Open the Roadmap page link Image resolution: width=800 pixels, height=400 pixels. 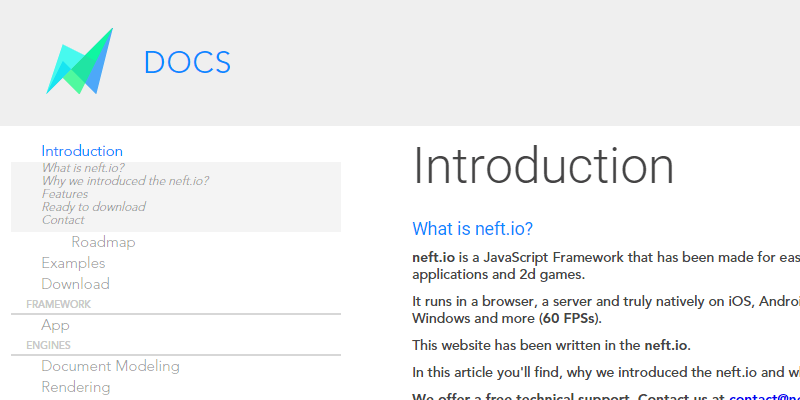103,242
